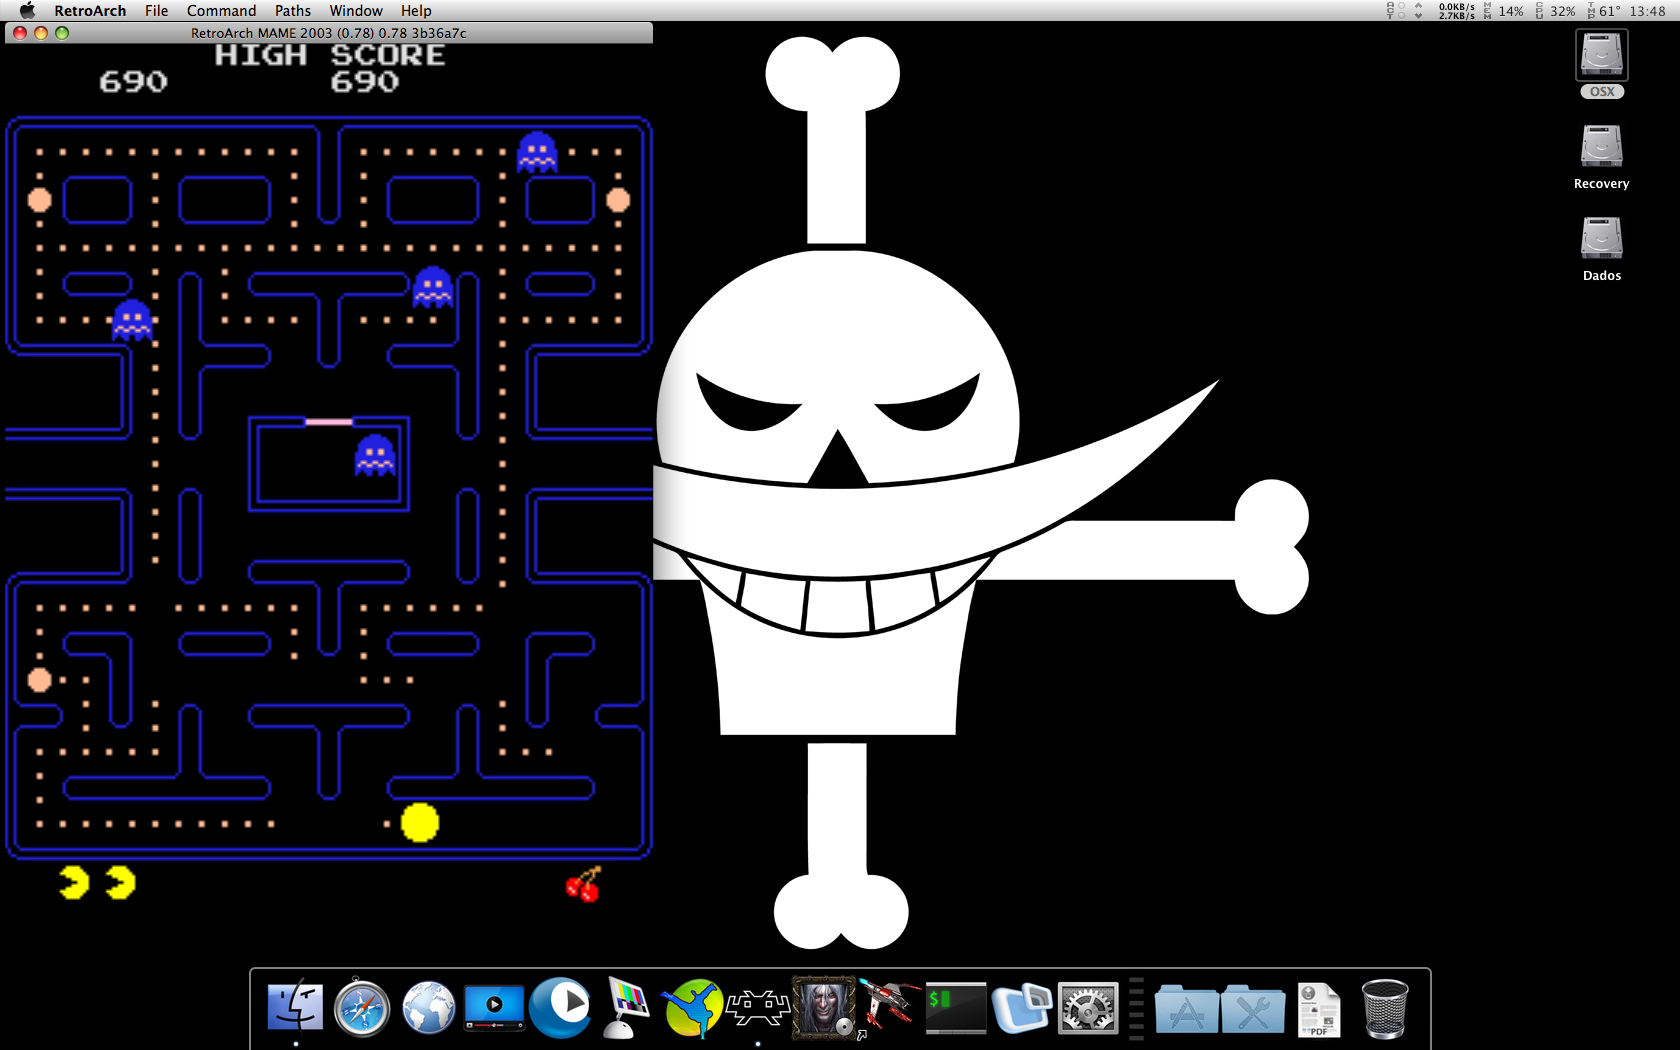
Task: Click the MEM 14% memory indicator
Action: click(1504, 10)
